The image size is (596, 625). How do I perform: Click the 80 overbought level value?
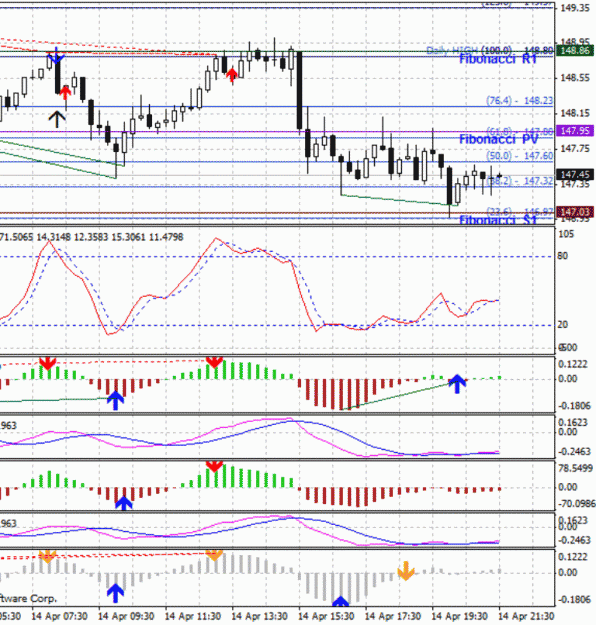563,256
